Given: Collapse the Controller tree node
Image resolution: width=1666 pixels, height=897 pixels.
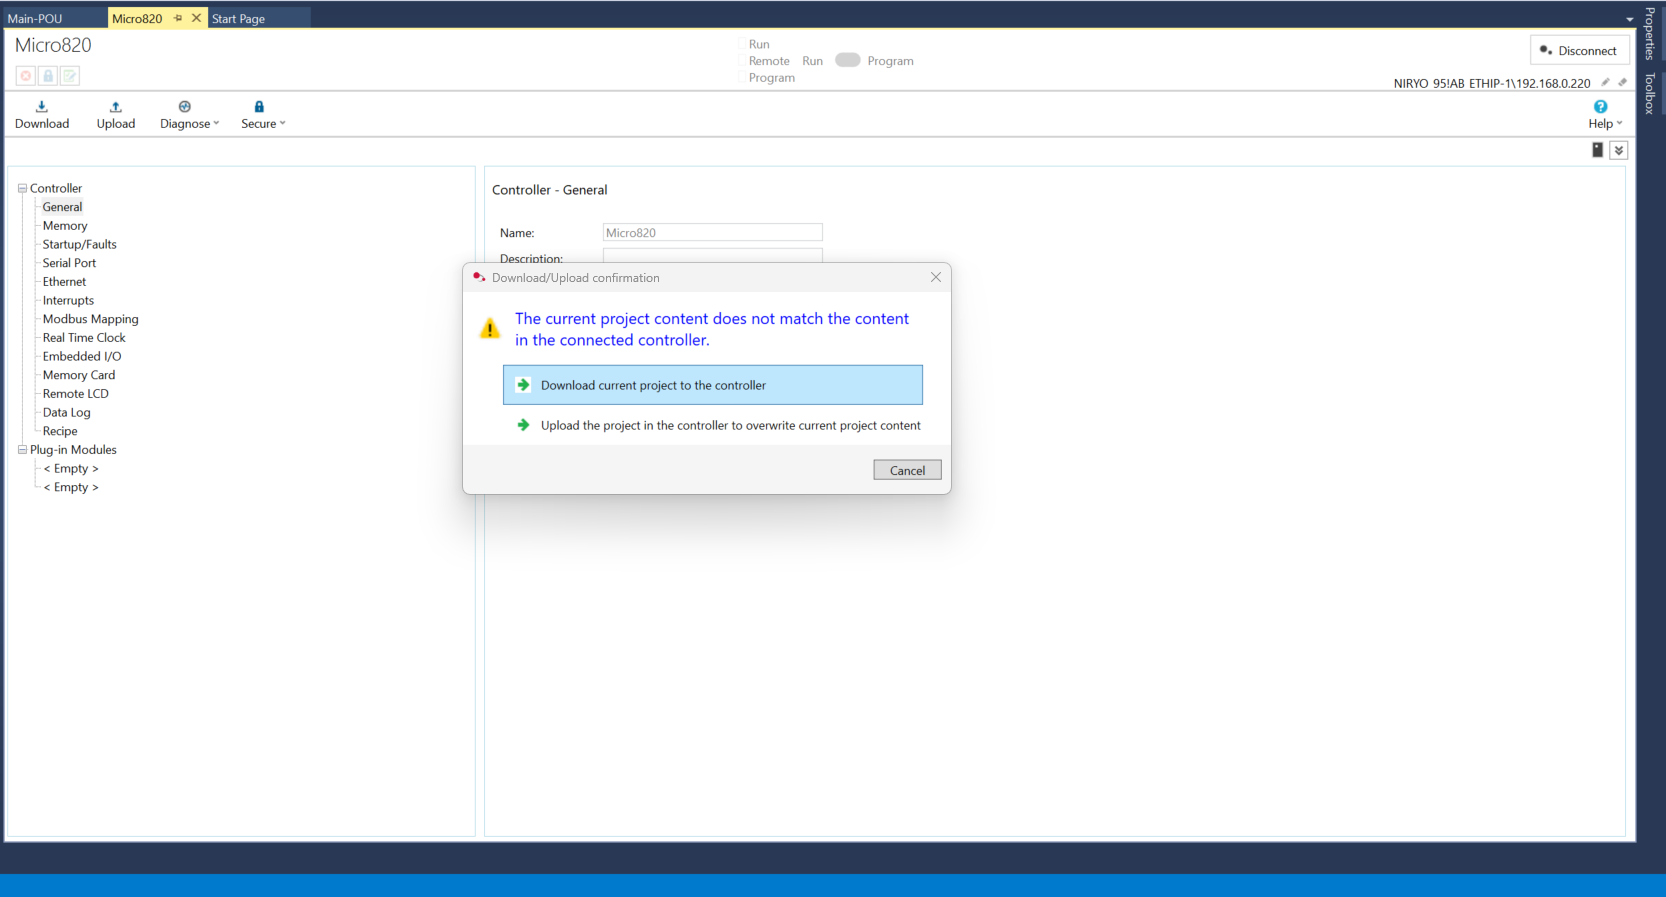Looking at the screenshot, I should click(x=22, y=188).
